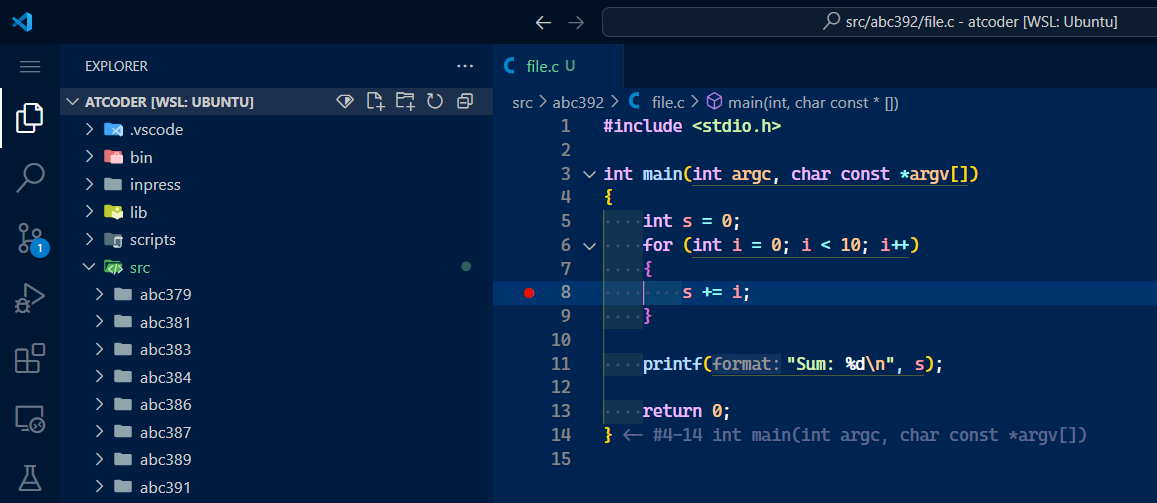Collapse the src folder

pyautogui.click(x=89, y=267)
